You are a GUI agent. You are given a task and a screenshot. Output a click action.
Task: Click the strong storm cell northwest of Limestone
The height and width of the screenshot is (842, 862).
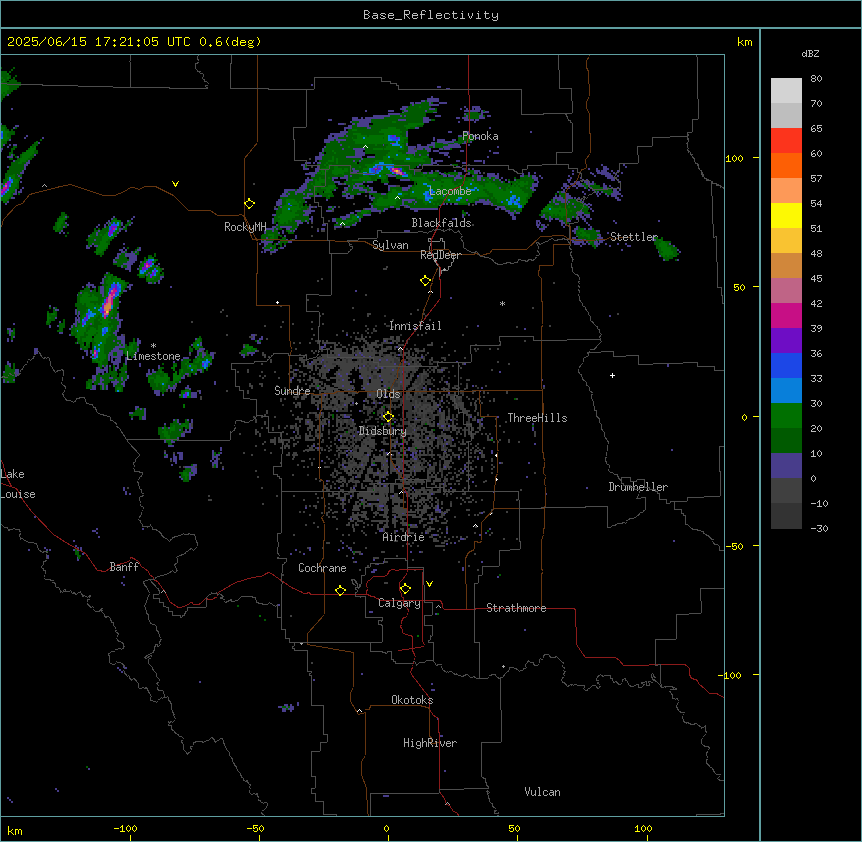tap(110, 301)
